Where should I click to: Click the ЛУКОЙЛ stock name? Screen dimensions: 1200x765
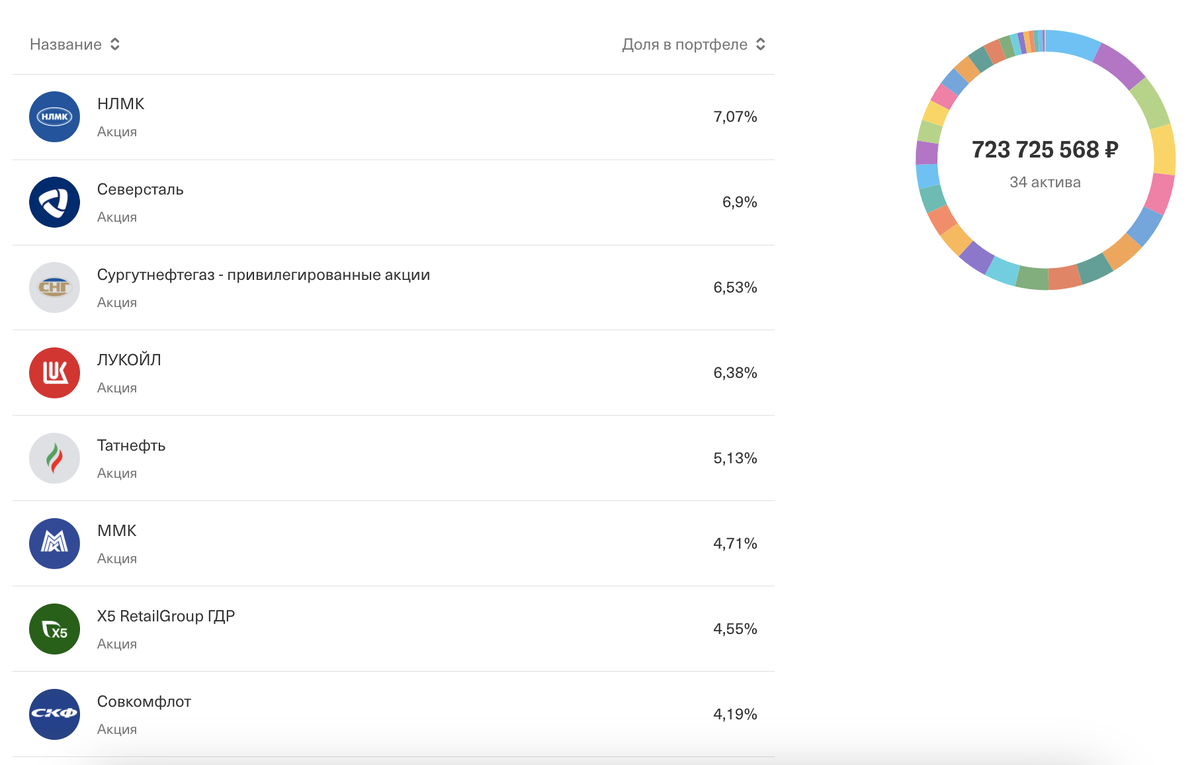[129, 360]
